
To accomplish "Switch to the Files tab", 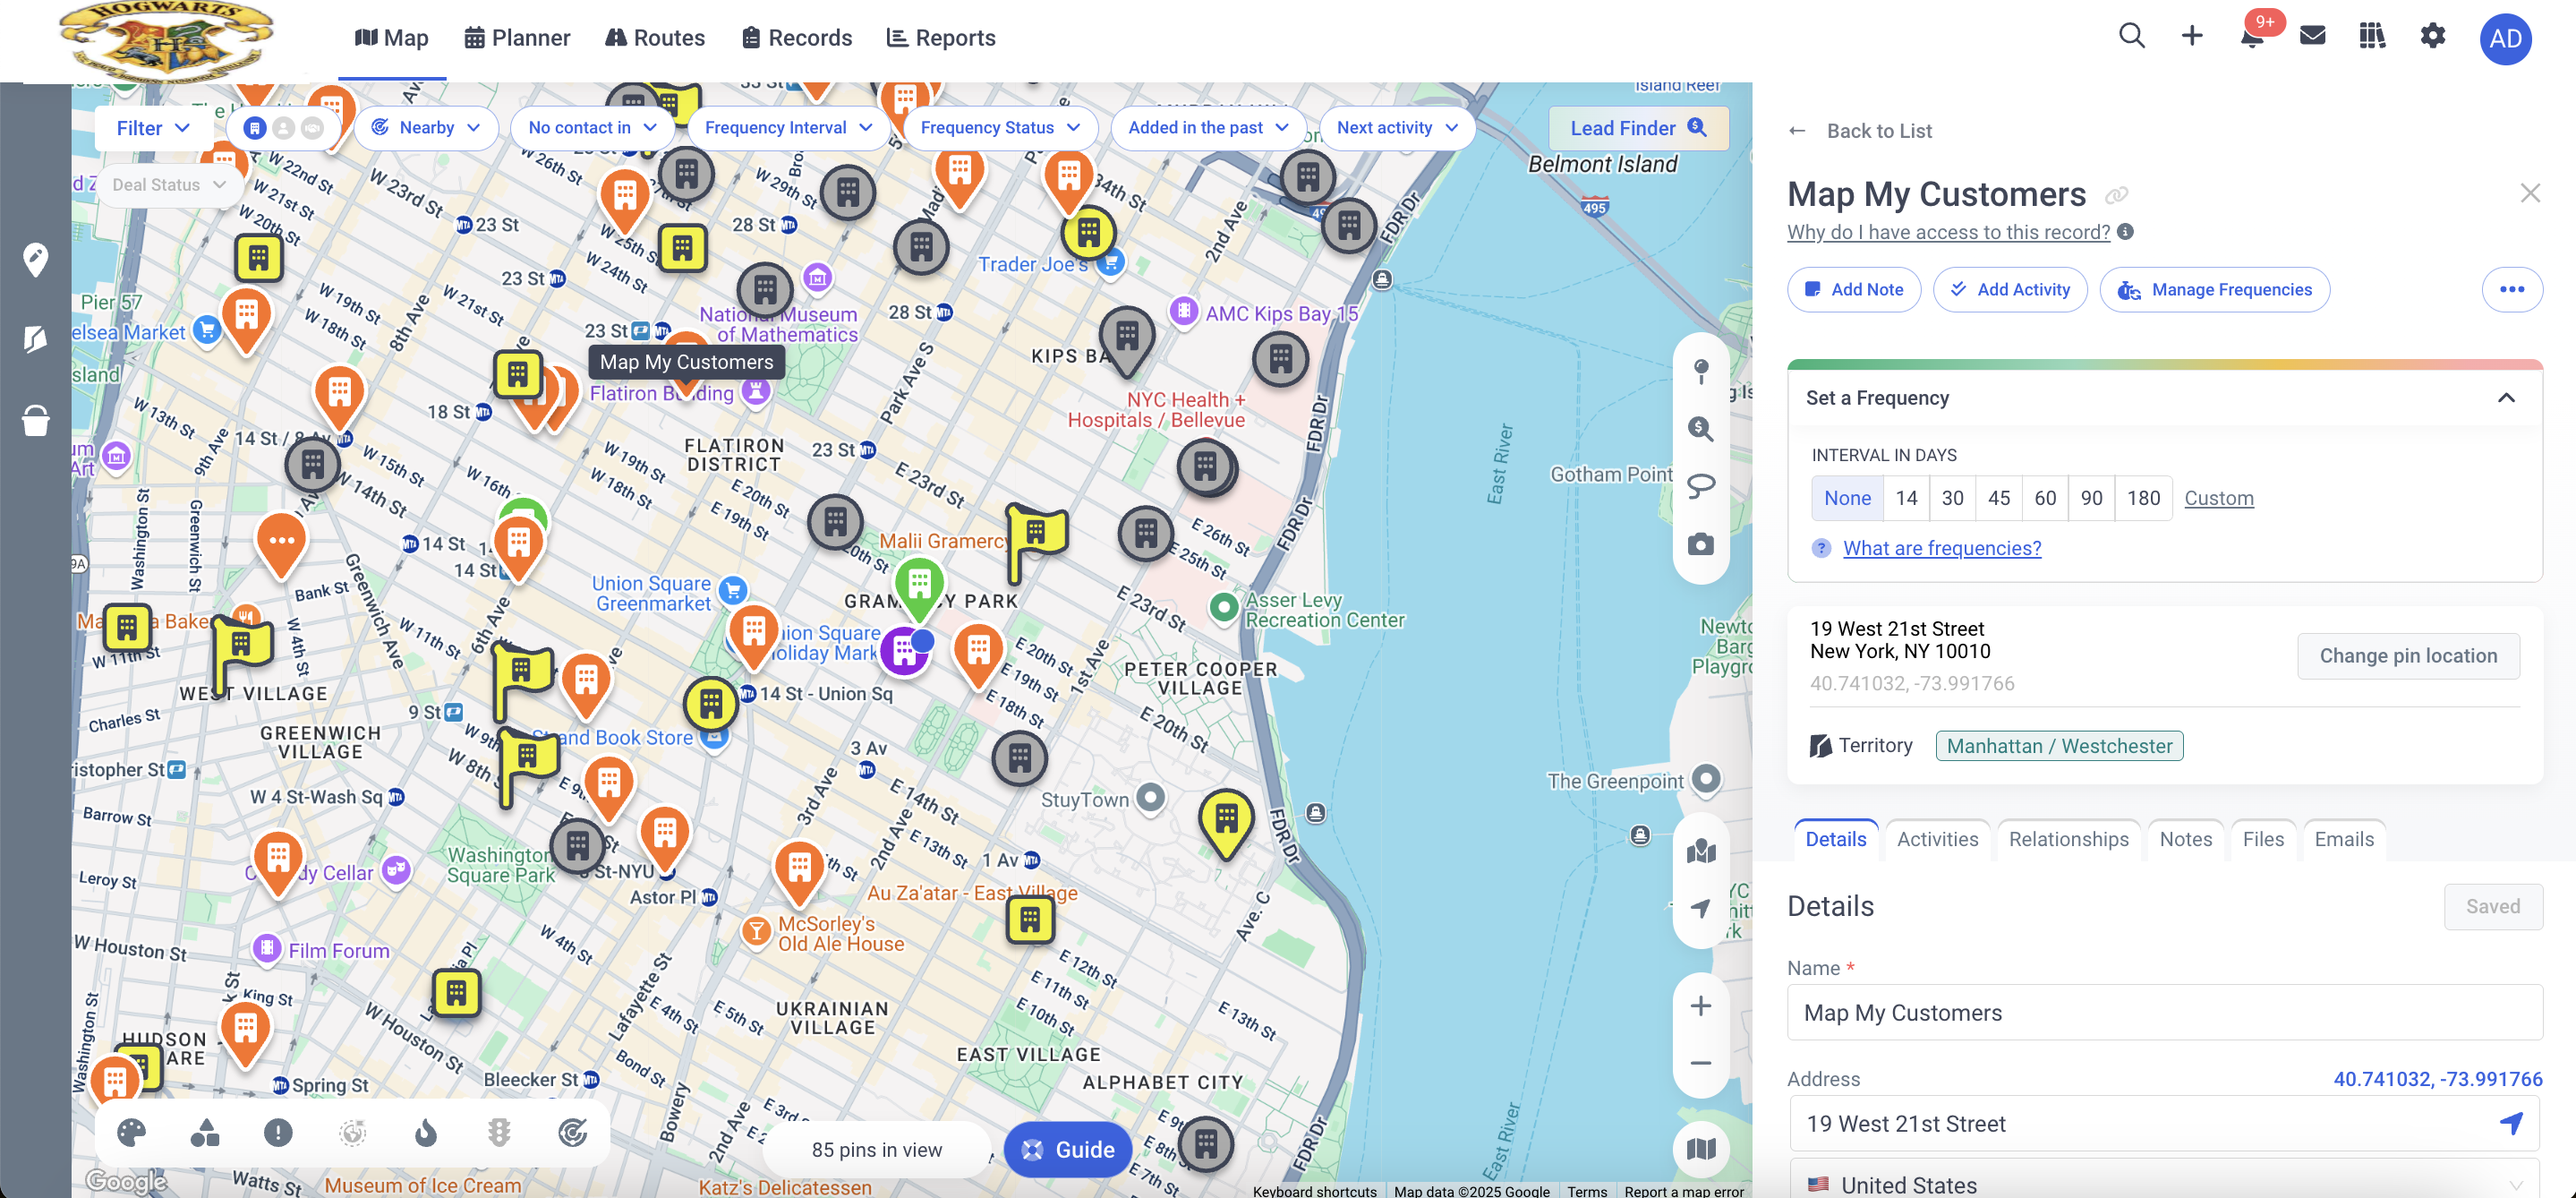I will click(2263, 839).
